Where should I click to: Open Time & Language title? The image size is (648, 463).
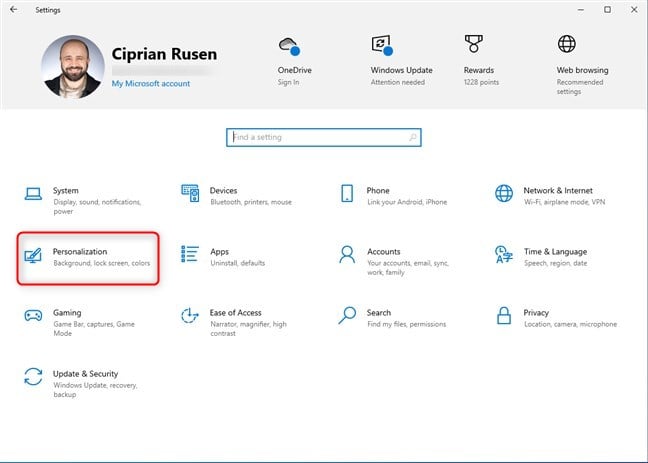pos(555,252)
